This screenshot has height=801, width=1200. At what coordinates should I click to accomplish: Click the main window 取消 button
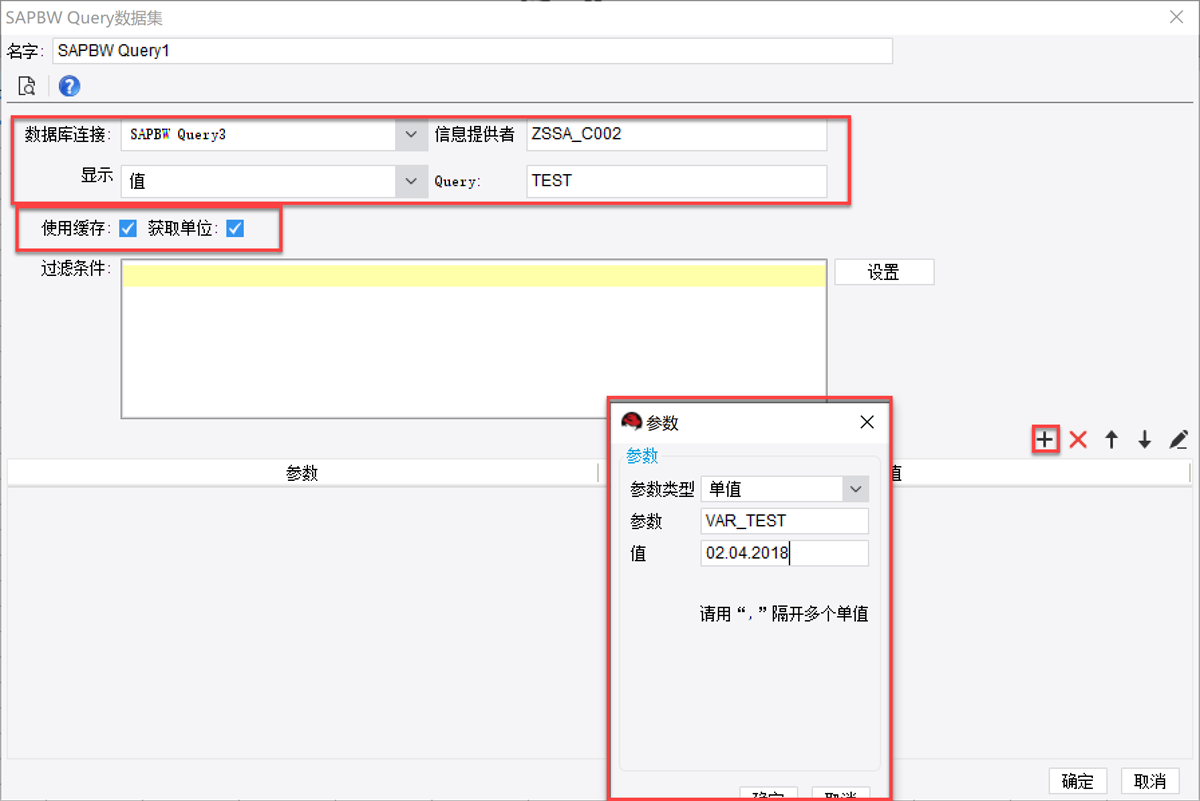1150,781
